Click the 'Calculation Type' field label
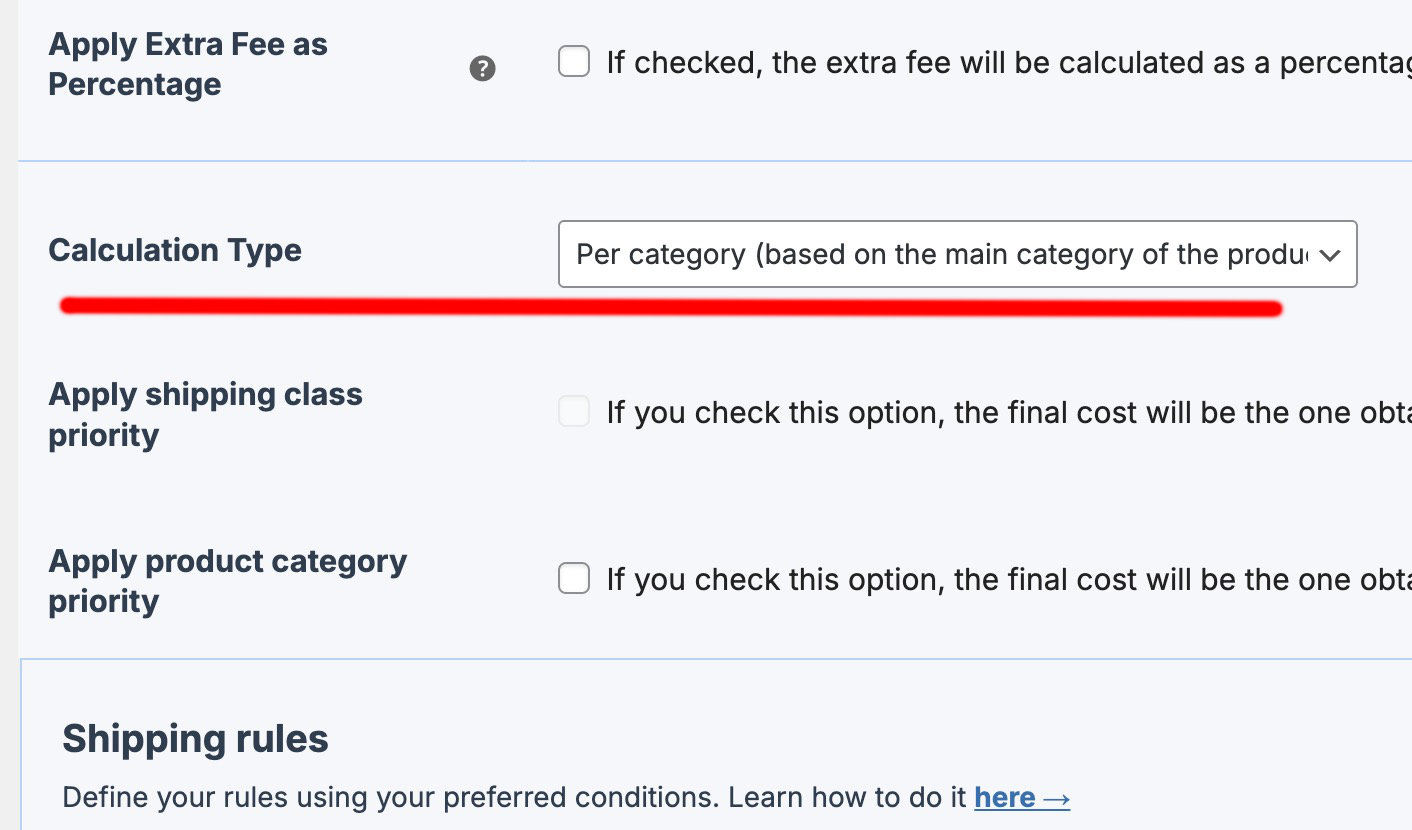The width and height of the screenshot is (1412, 830). pos(175,250)
